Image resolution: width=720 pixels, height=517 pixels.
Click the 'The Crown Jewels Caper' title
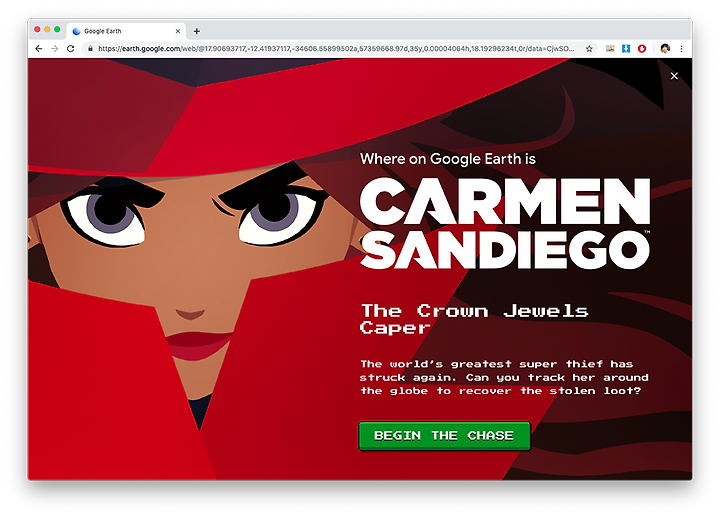tap(474, 319)
